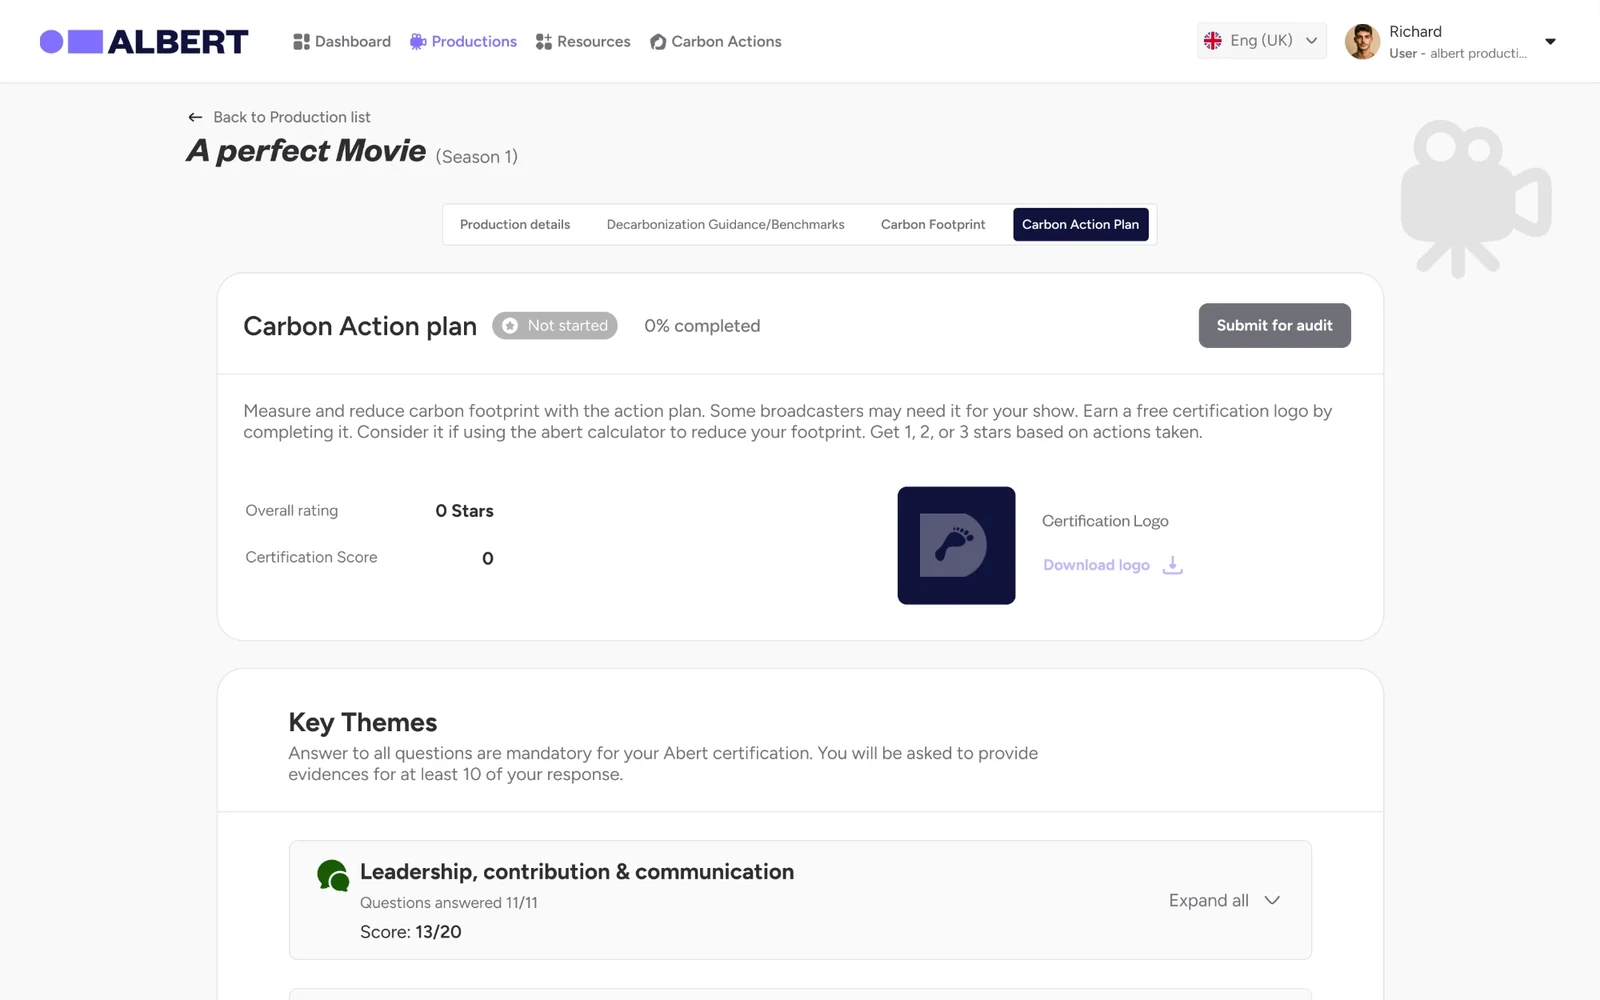Switch to Production details tab
The image size is (1600, 1000).
click(x=515, y=224)
